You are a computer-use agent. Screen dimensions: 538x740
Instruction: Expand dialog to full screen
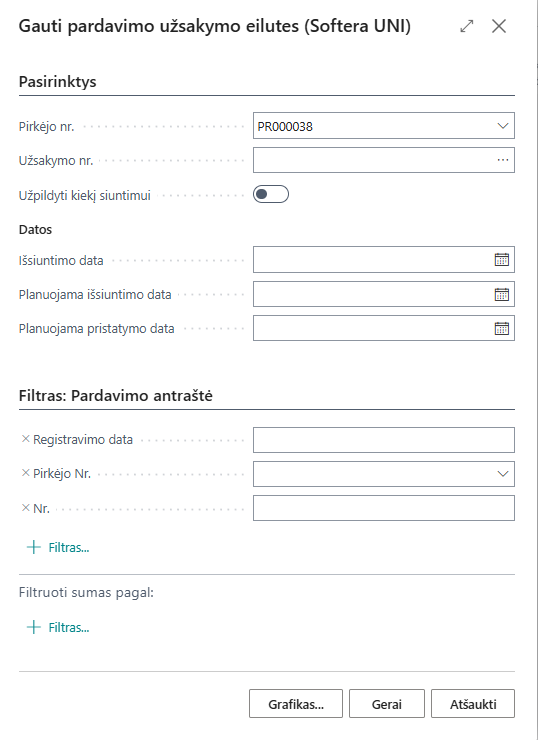click(x=467, y=26)
